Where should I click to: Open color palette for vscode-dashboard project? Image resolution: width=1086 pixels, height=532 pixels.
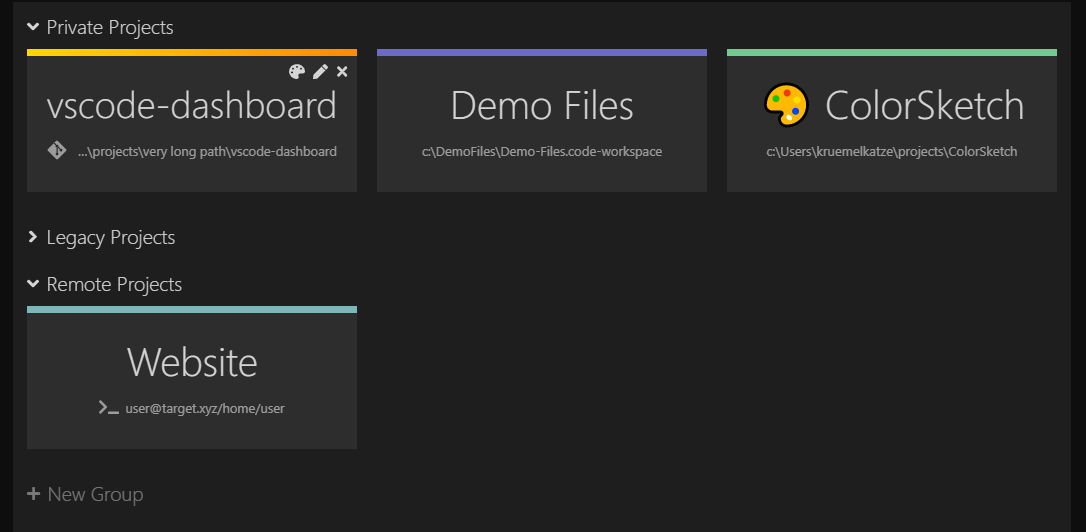click(296, 71)
